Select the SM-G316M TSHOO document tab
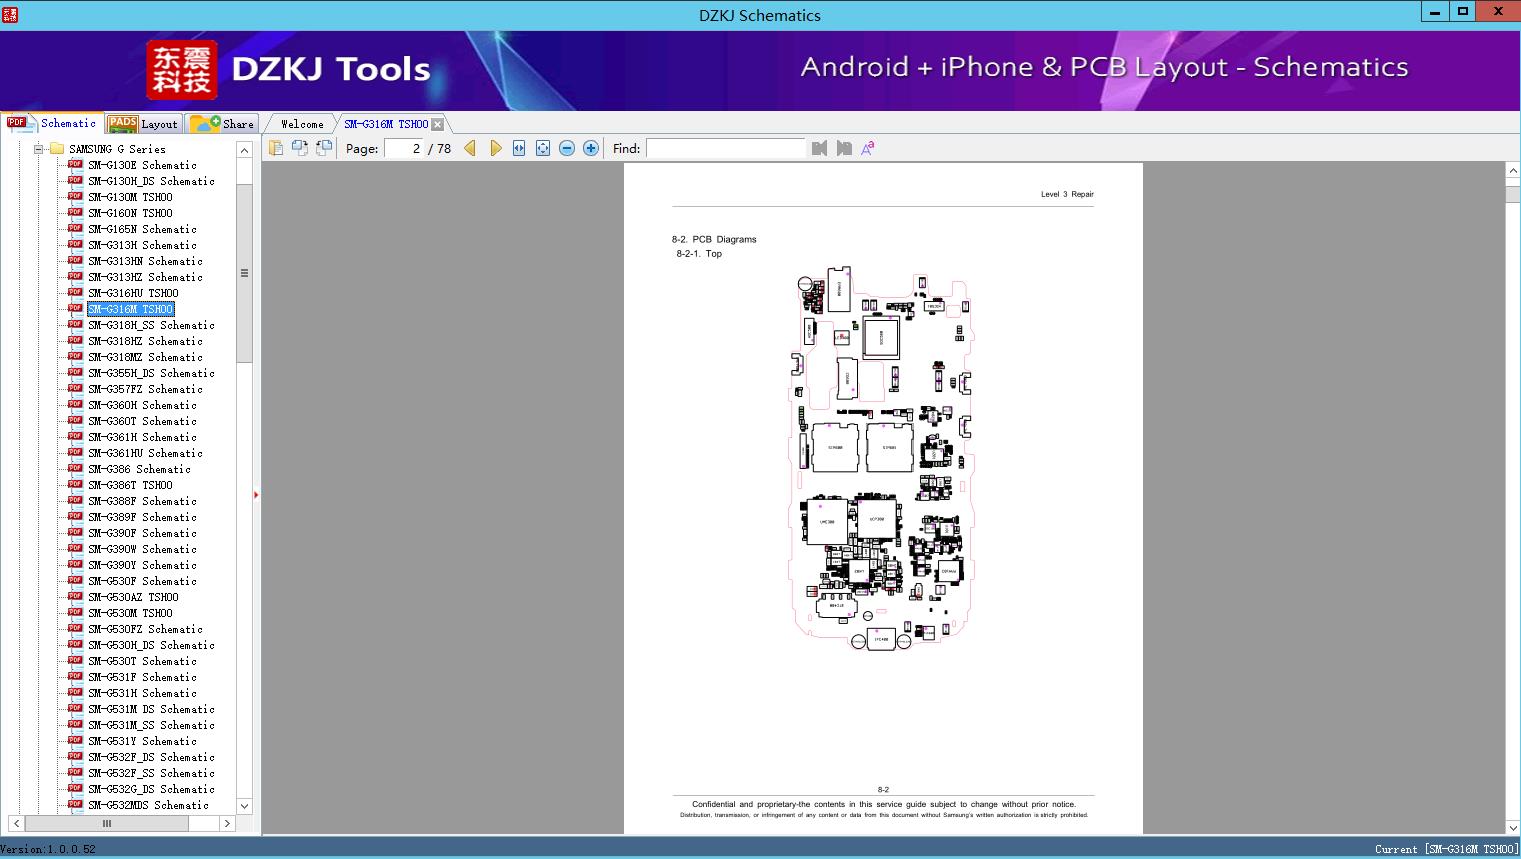1521x859 pixels. (x=386, y=124)
